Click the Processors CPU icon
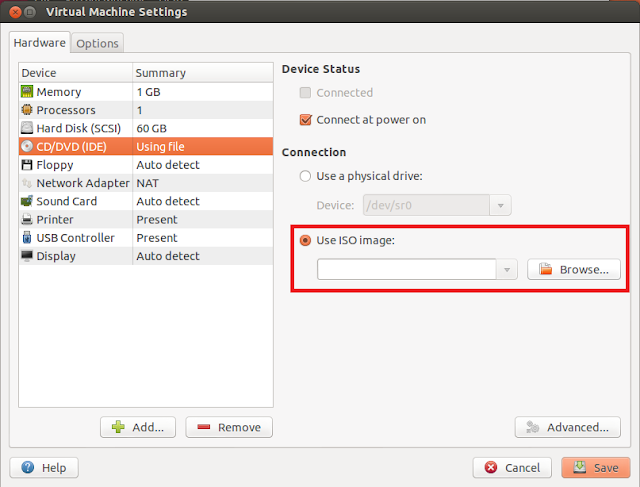The image size is (640, 487). 27,110
